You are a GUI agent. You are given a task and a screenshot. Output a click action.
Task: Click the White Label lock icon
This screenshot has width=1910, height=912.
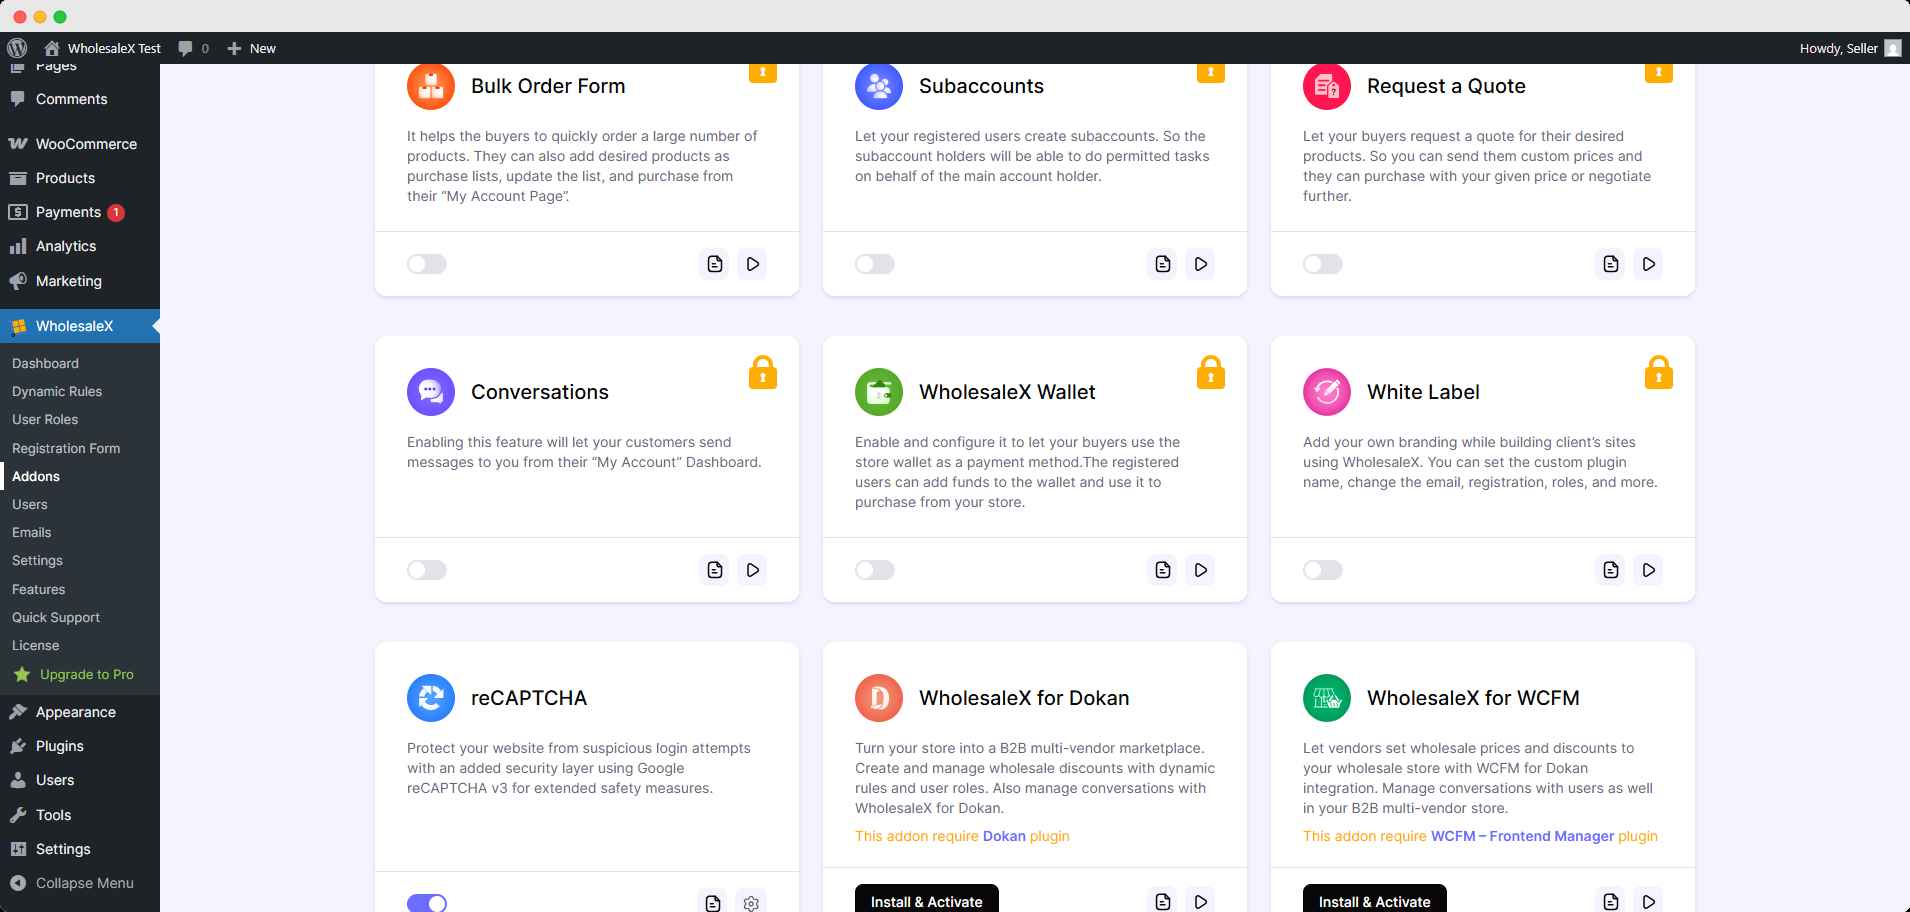coord(1659,372)
